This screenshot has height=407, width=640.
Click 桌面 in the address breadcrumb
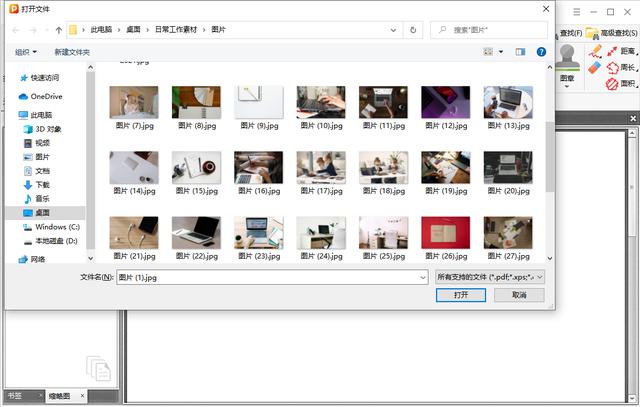click(x=133, y=30)
